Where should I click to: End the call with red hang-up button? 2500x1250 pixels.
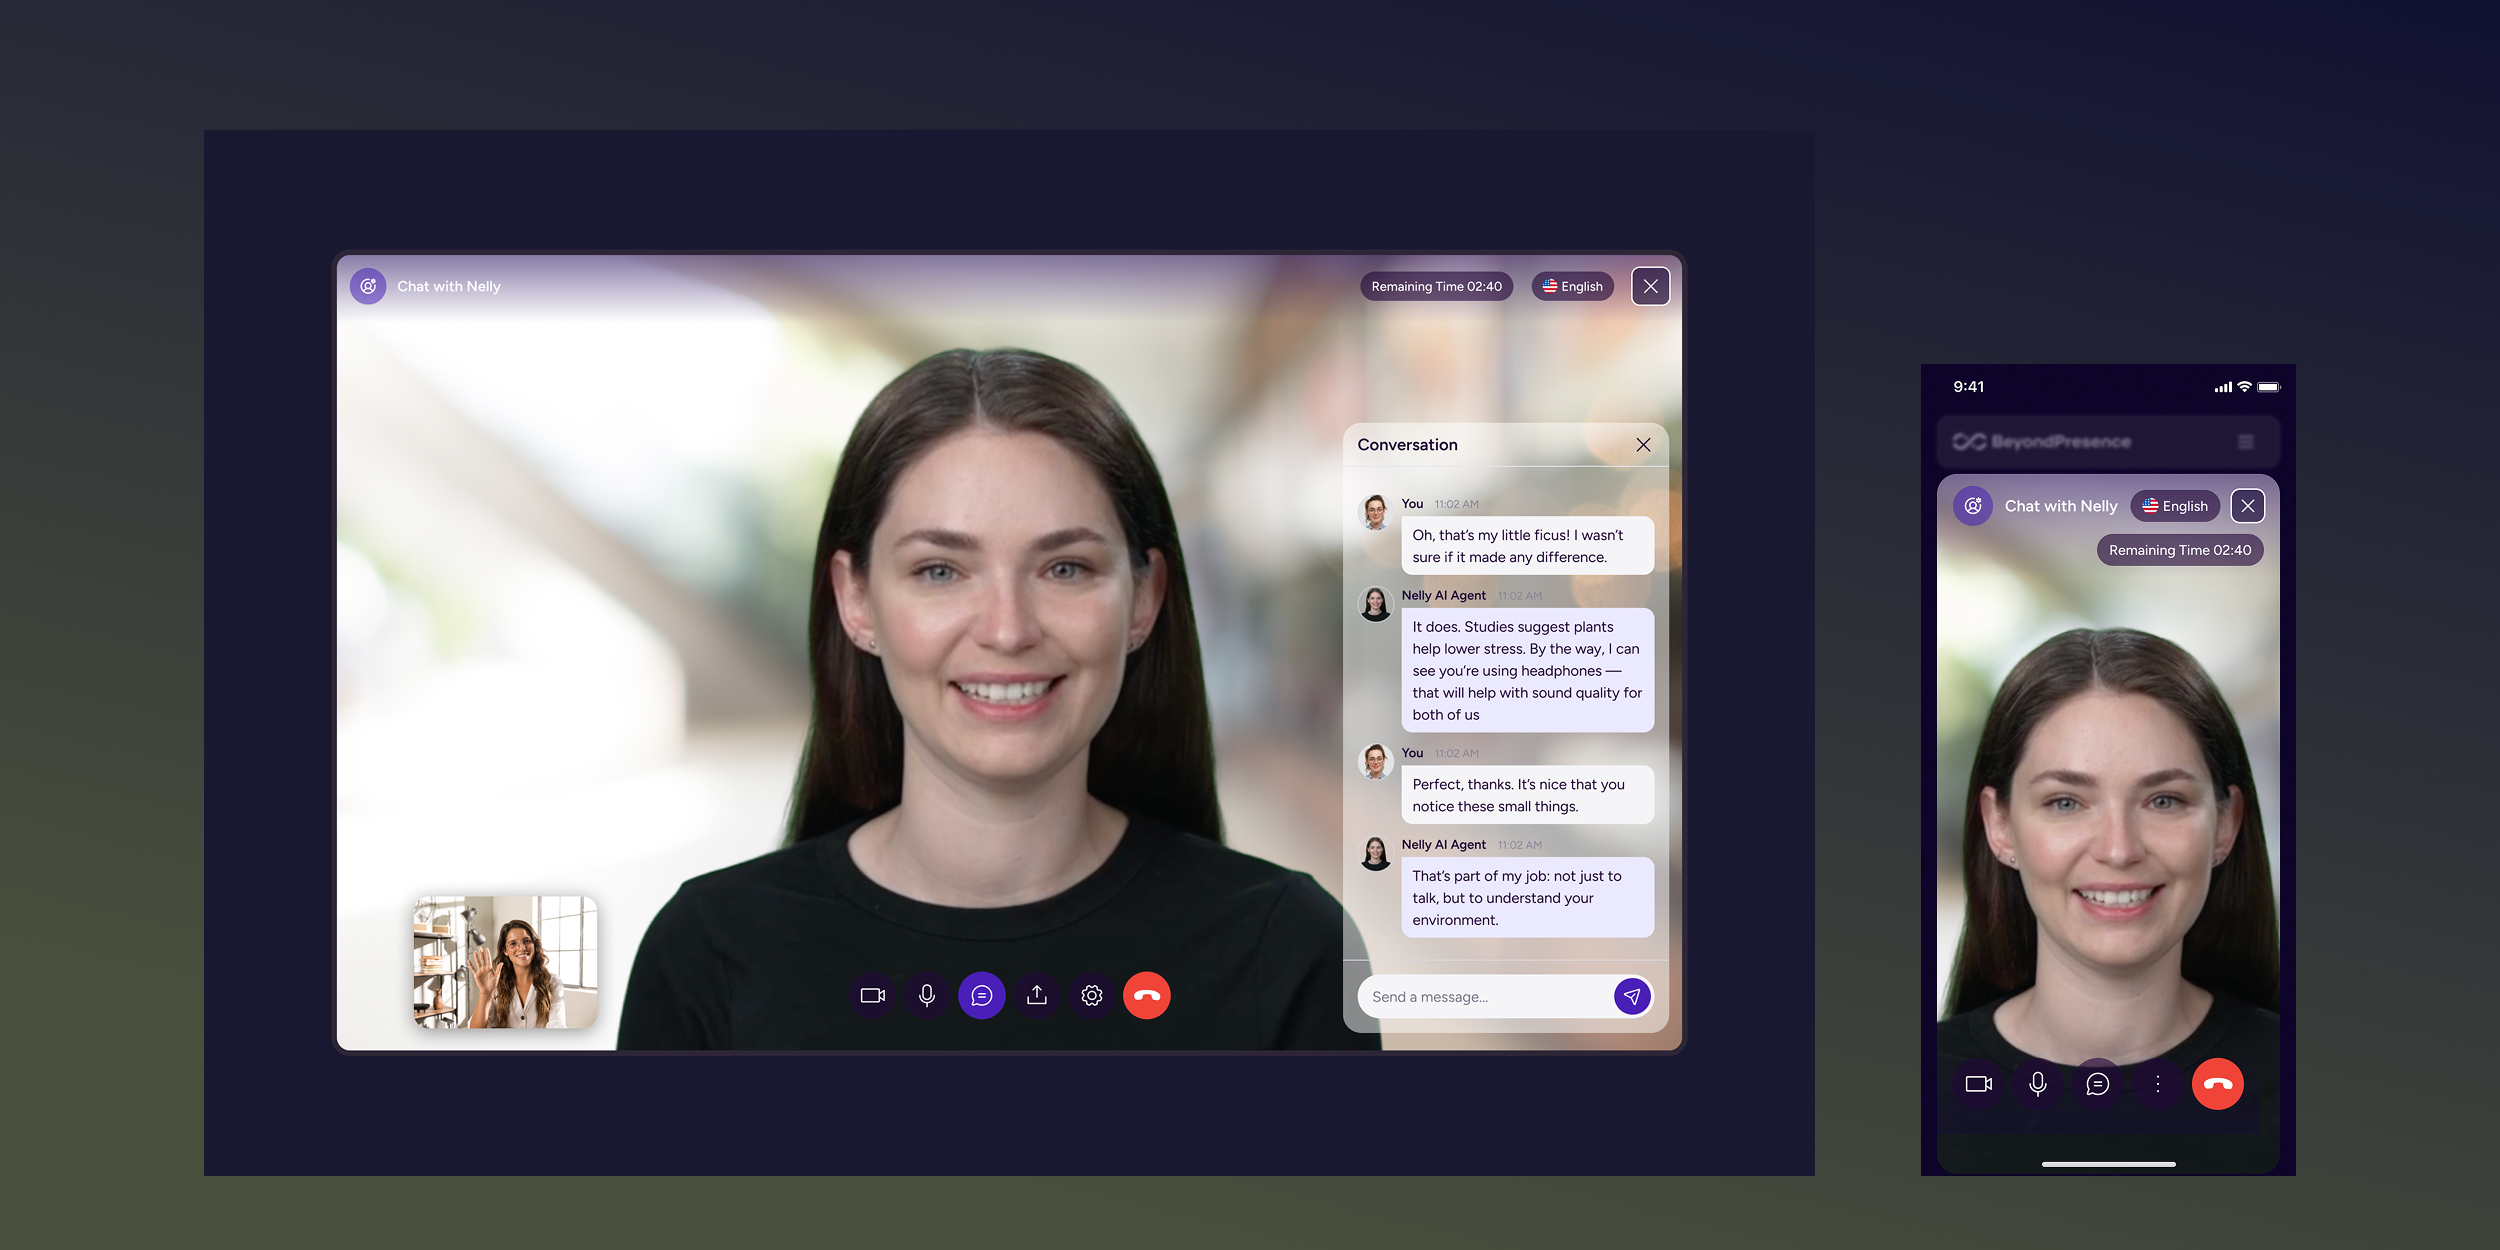click(1147, 995)
